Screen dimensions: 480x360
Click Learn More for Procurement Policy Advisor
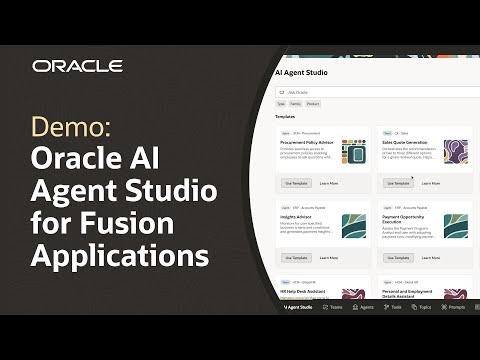tap(329, 183)
